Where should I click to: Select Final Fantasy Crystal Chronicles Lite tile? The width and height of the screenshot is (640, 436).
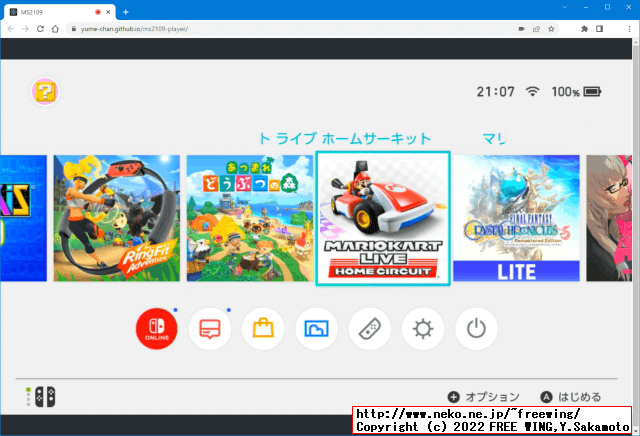click(516, 218)
